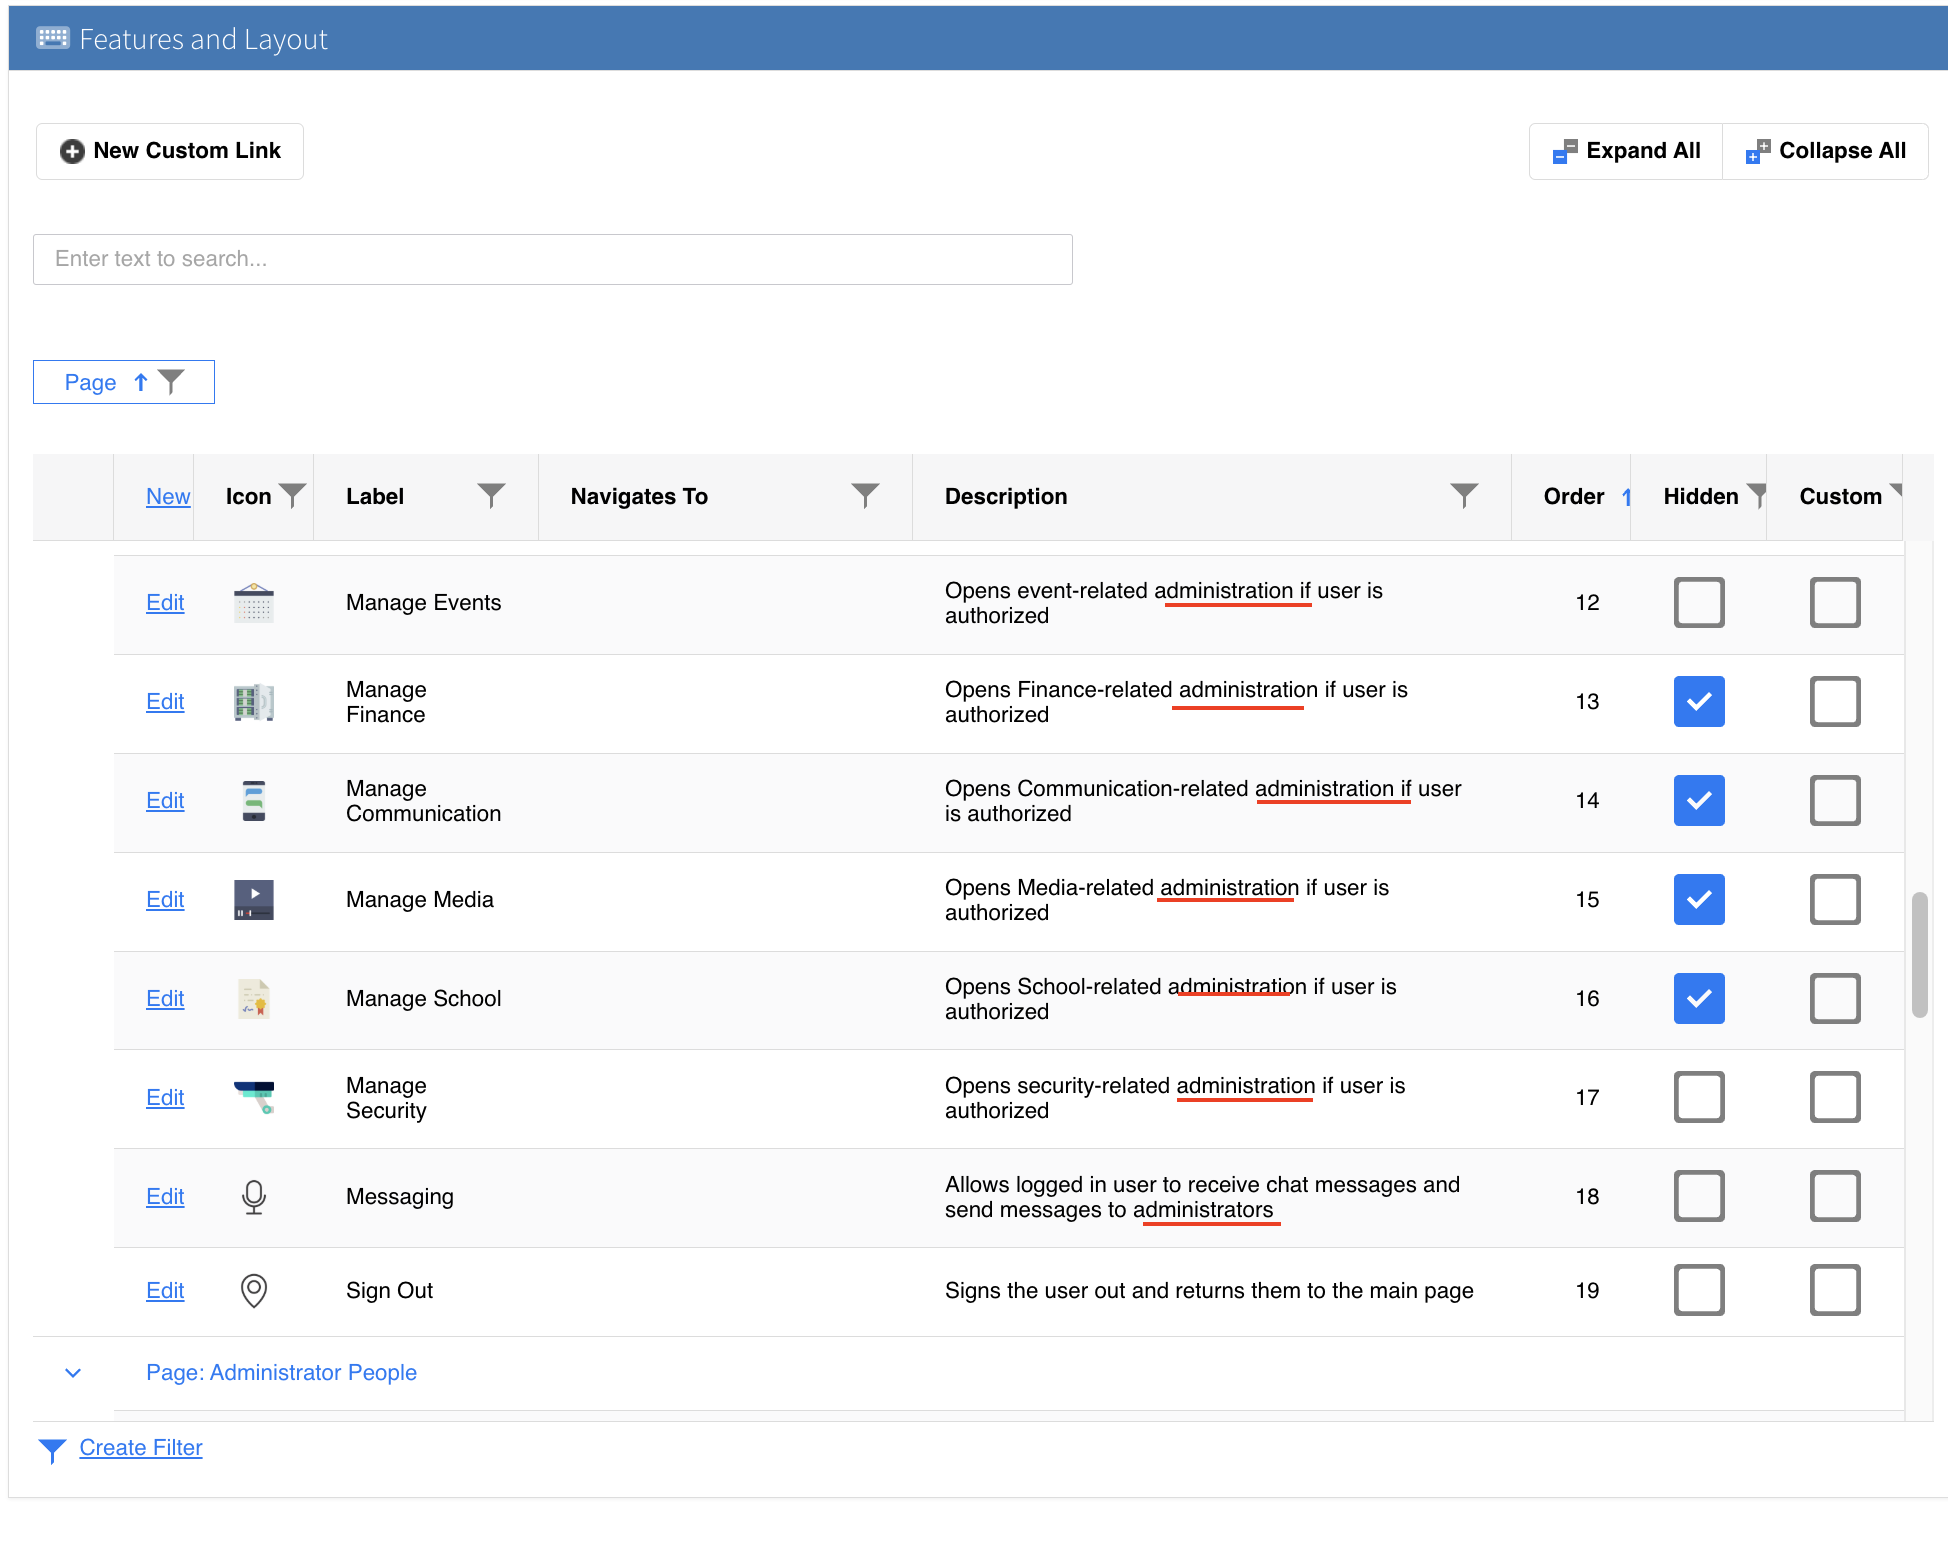Check Custom box for Manage Communication
Image resolution: width=1948 pixels, height=1542 pixels.
[1835, 801]
